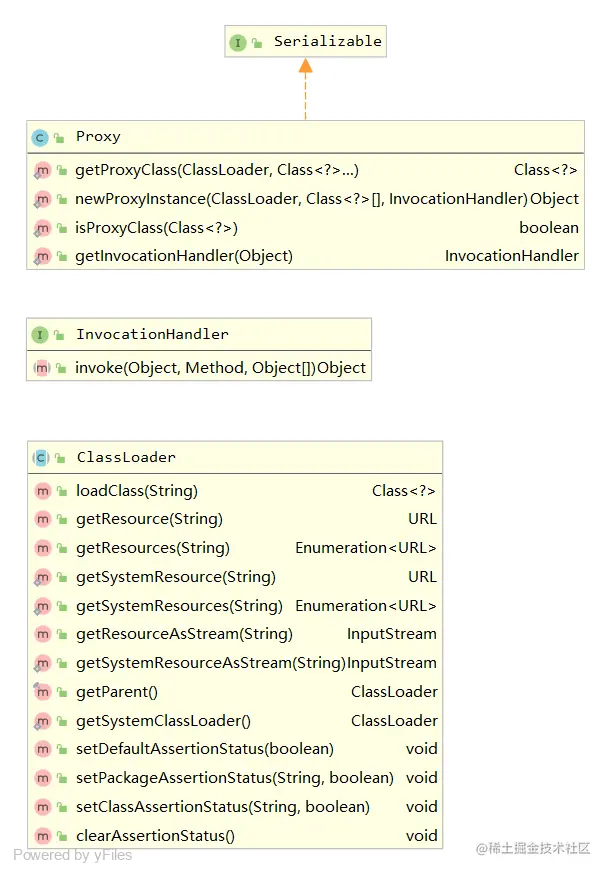Click the getSystemResourceAsStream method icon
The image size is (610, 875).
pos(43,664)
